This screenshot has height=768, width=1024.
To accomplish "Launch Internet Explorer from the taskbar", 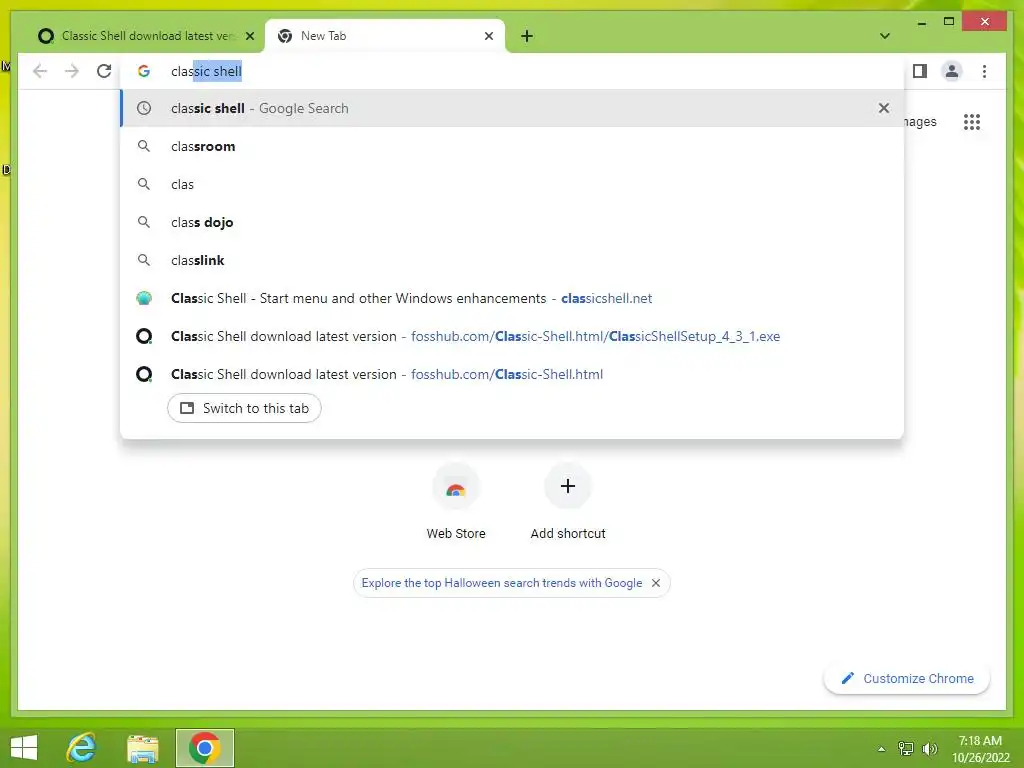I will (x=82, y=748).
